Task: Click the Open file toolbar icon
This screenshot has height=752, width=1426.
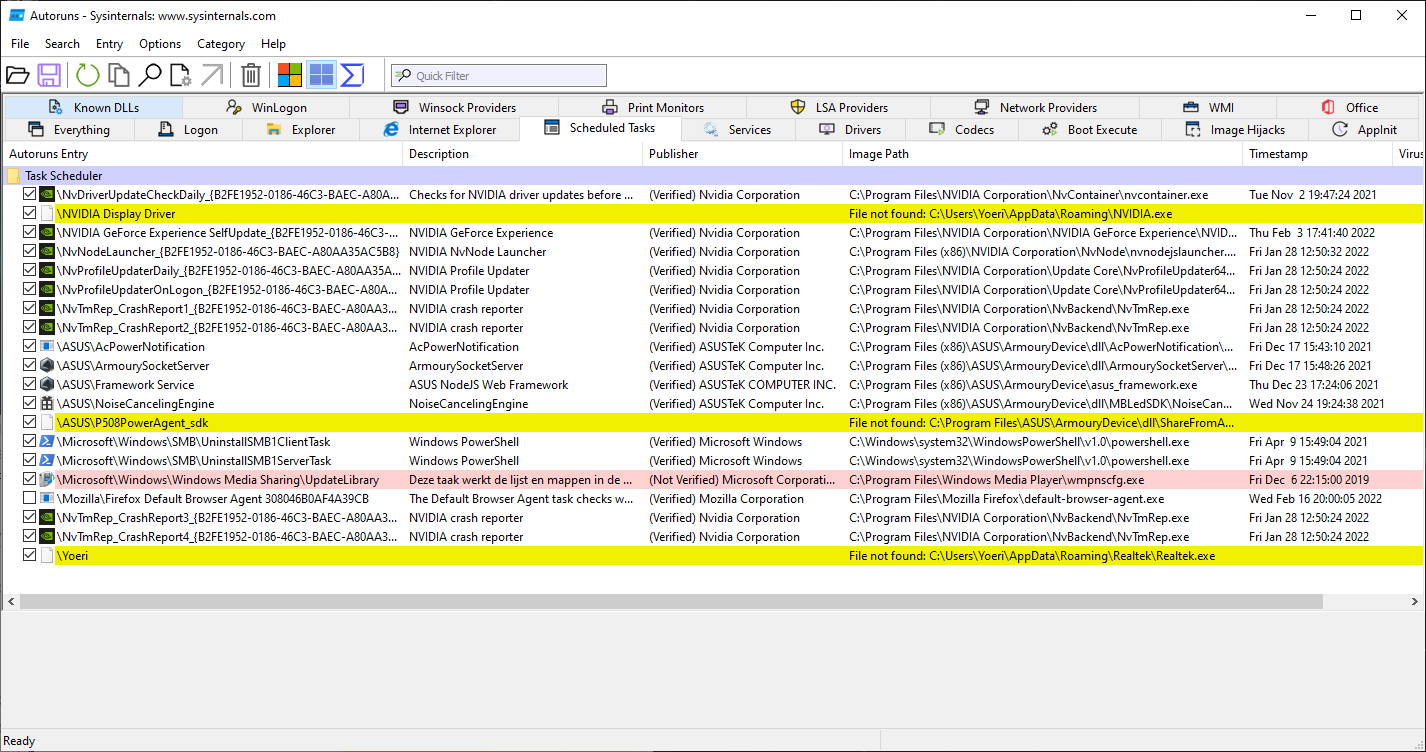Action: click(17, 75)
